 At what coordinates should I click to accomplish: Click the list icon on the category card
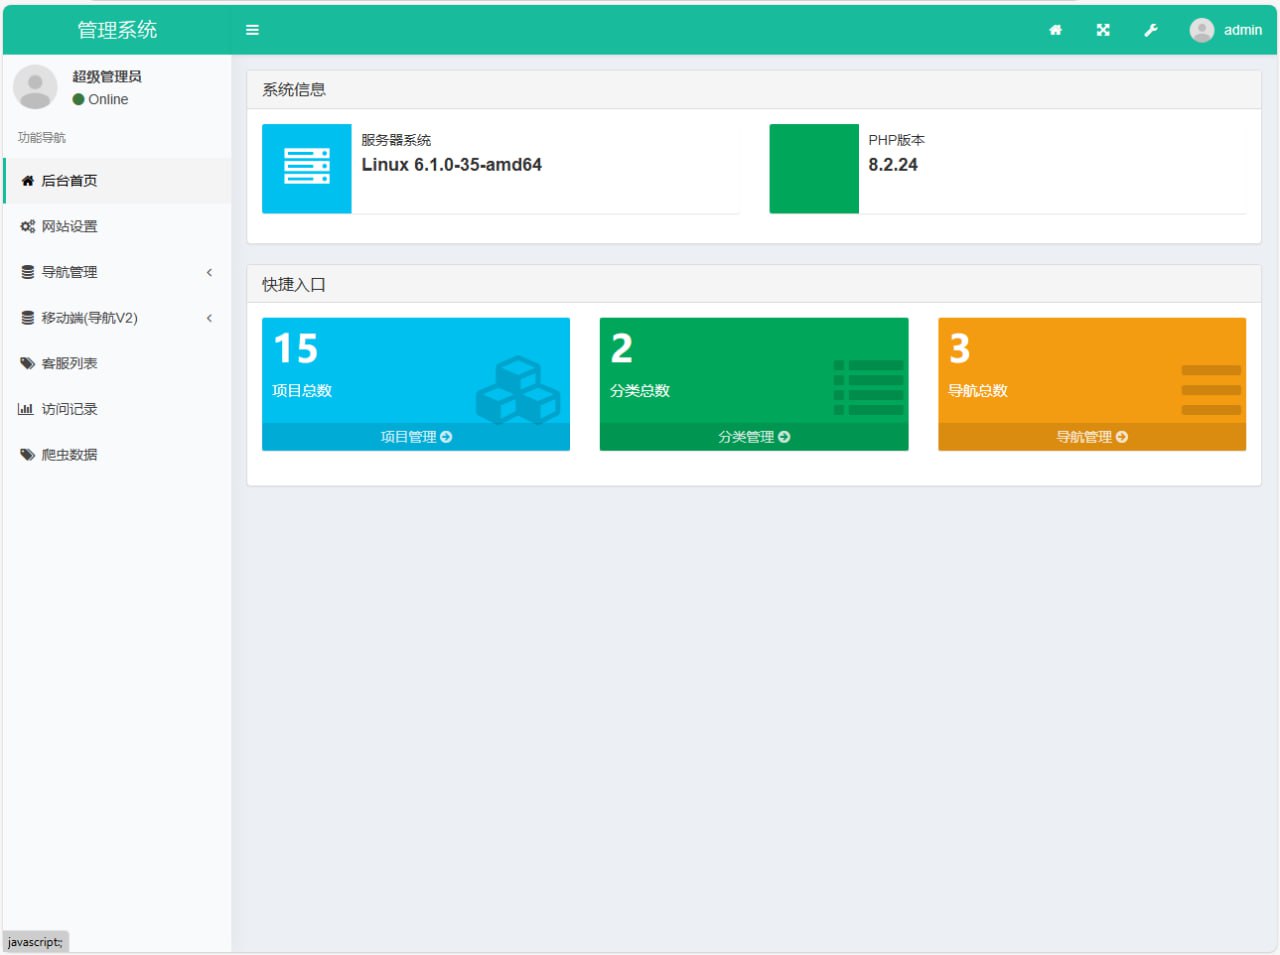(868, 387)
